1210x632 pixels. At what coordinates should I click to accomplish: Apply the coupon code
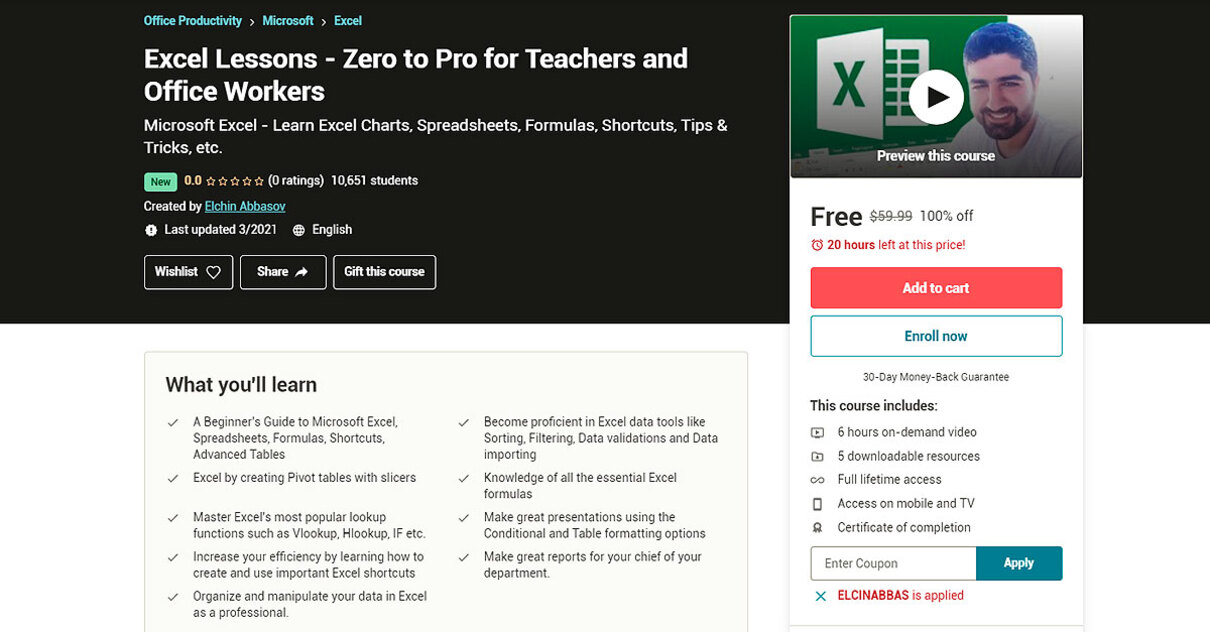(1018, 563)
